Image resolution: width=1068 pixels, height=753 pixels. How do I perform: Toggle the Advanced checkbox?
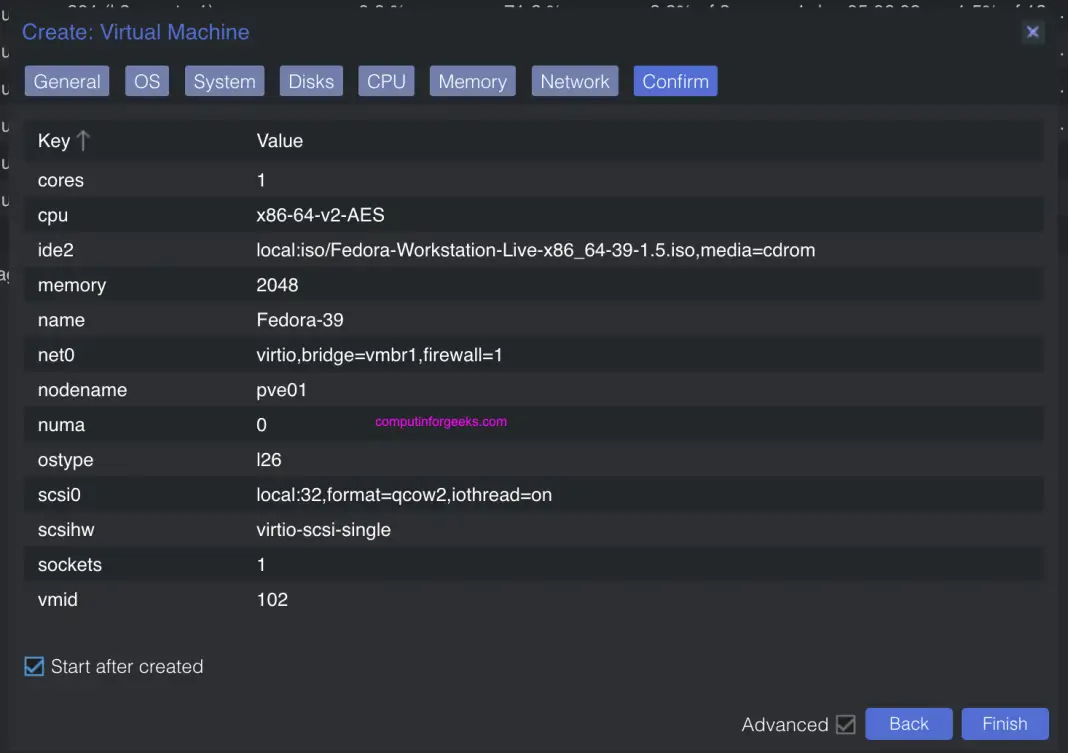846,724
